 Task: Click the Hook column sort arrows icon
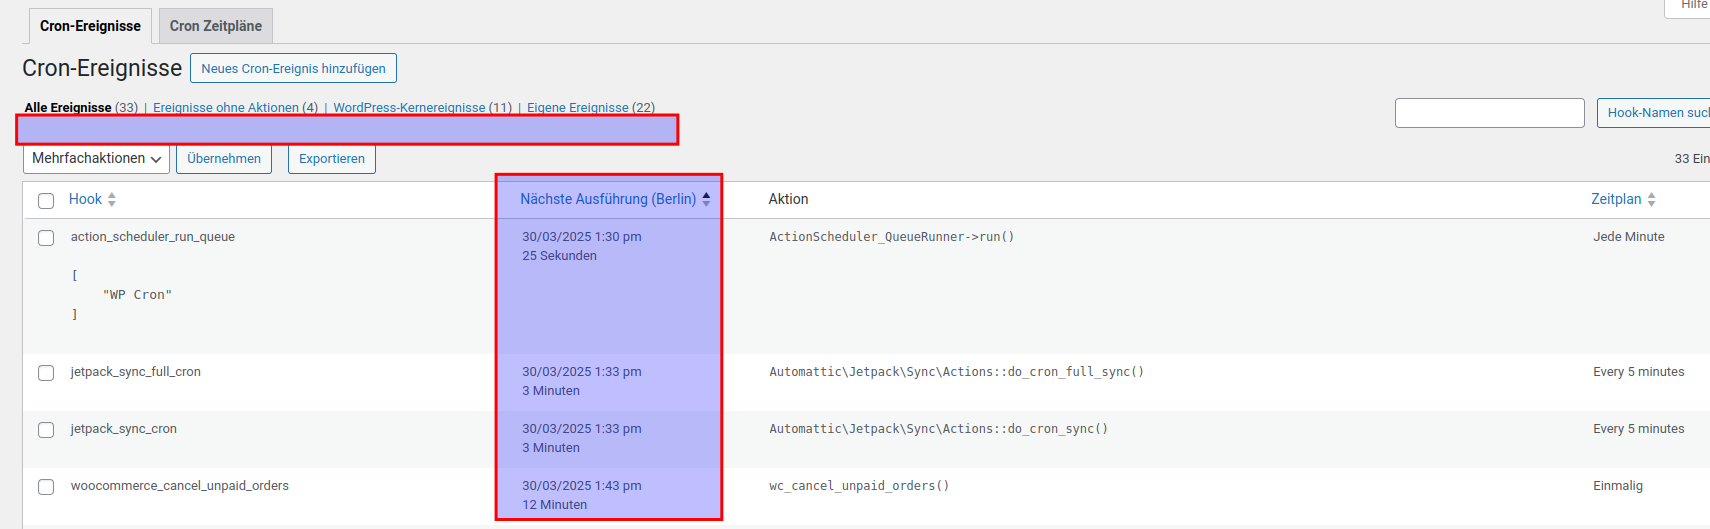click(112, 200)
